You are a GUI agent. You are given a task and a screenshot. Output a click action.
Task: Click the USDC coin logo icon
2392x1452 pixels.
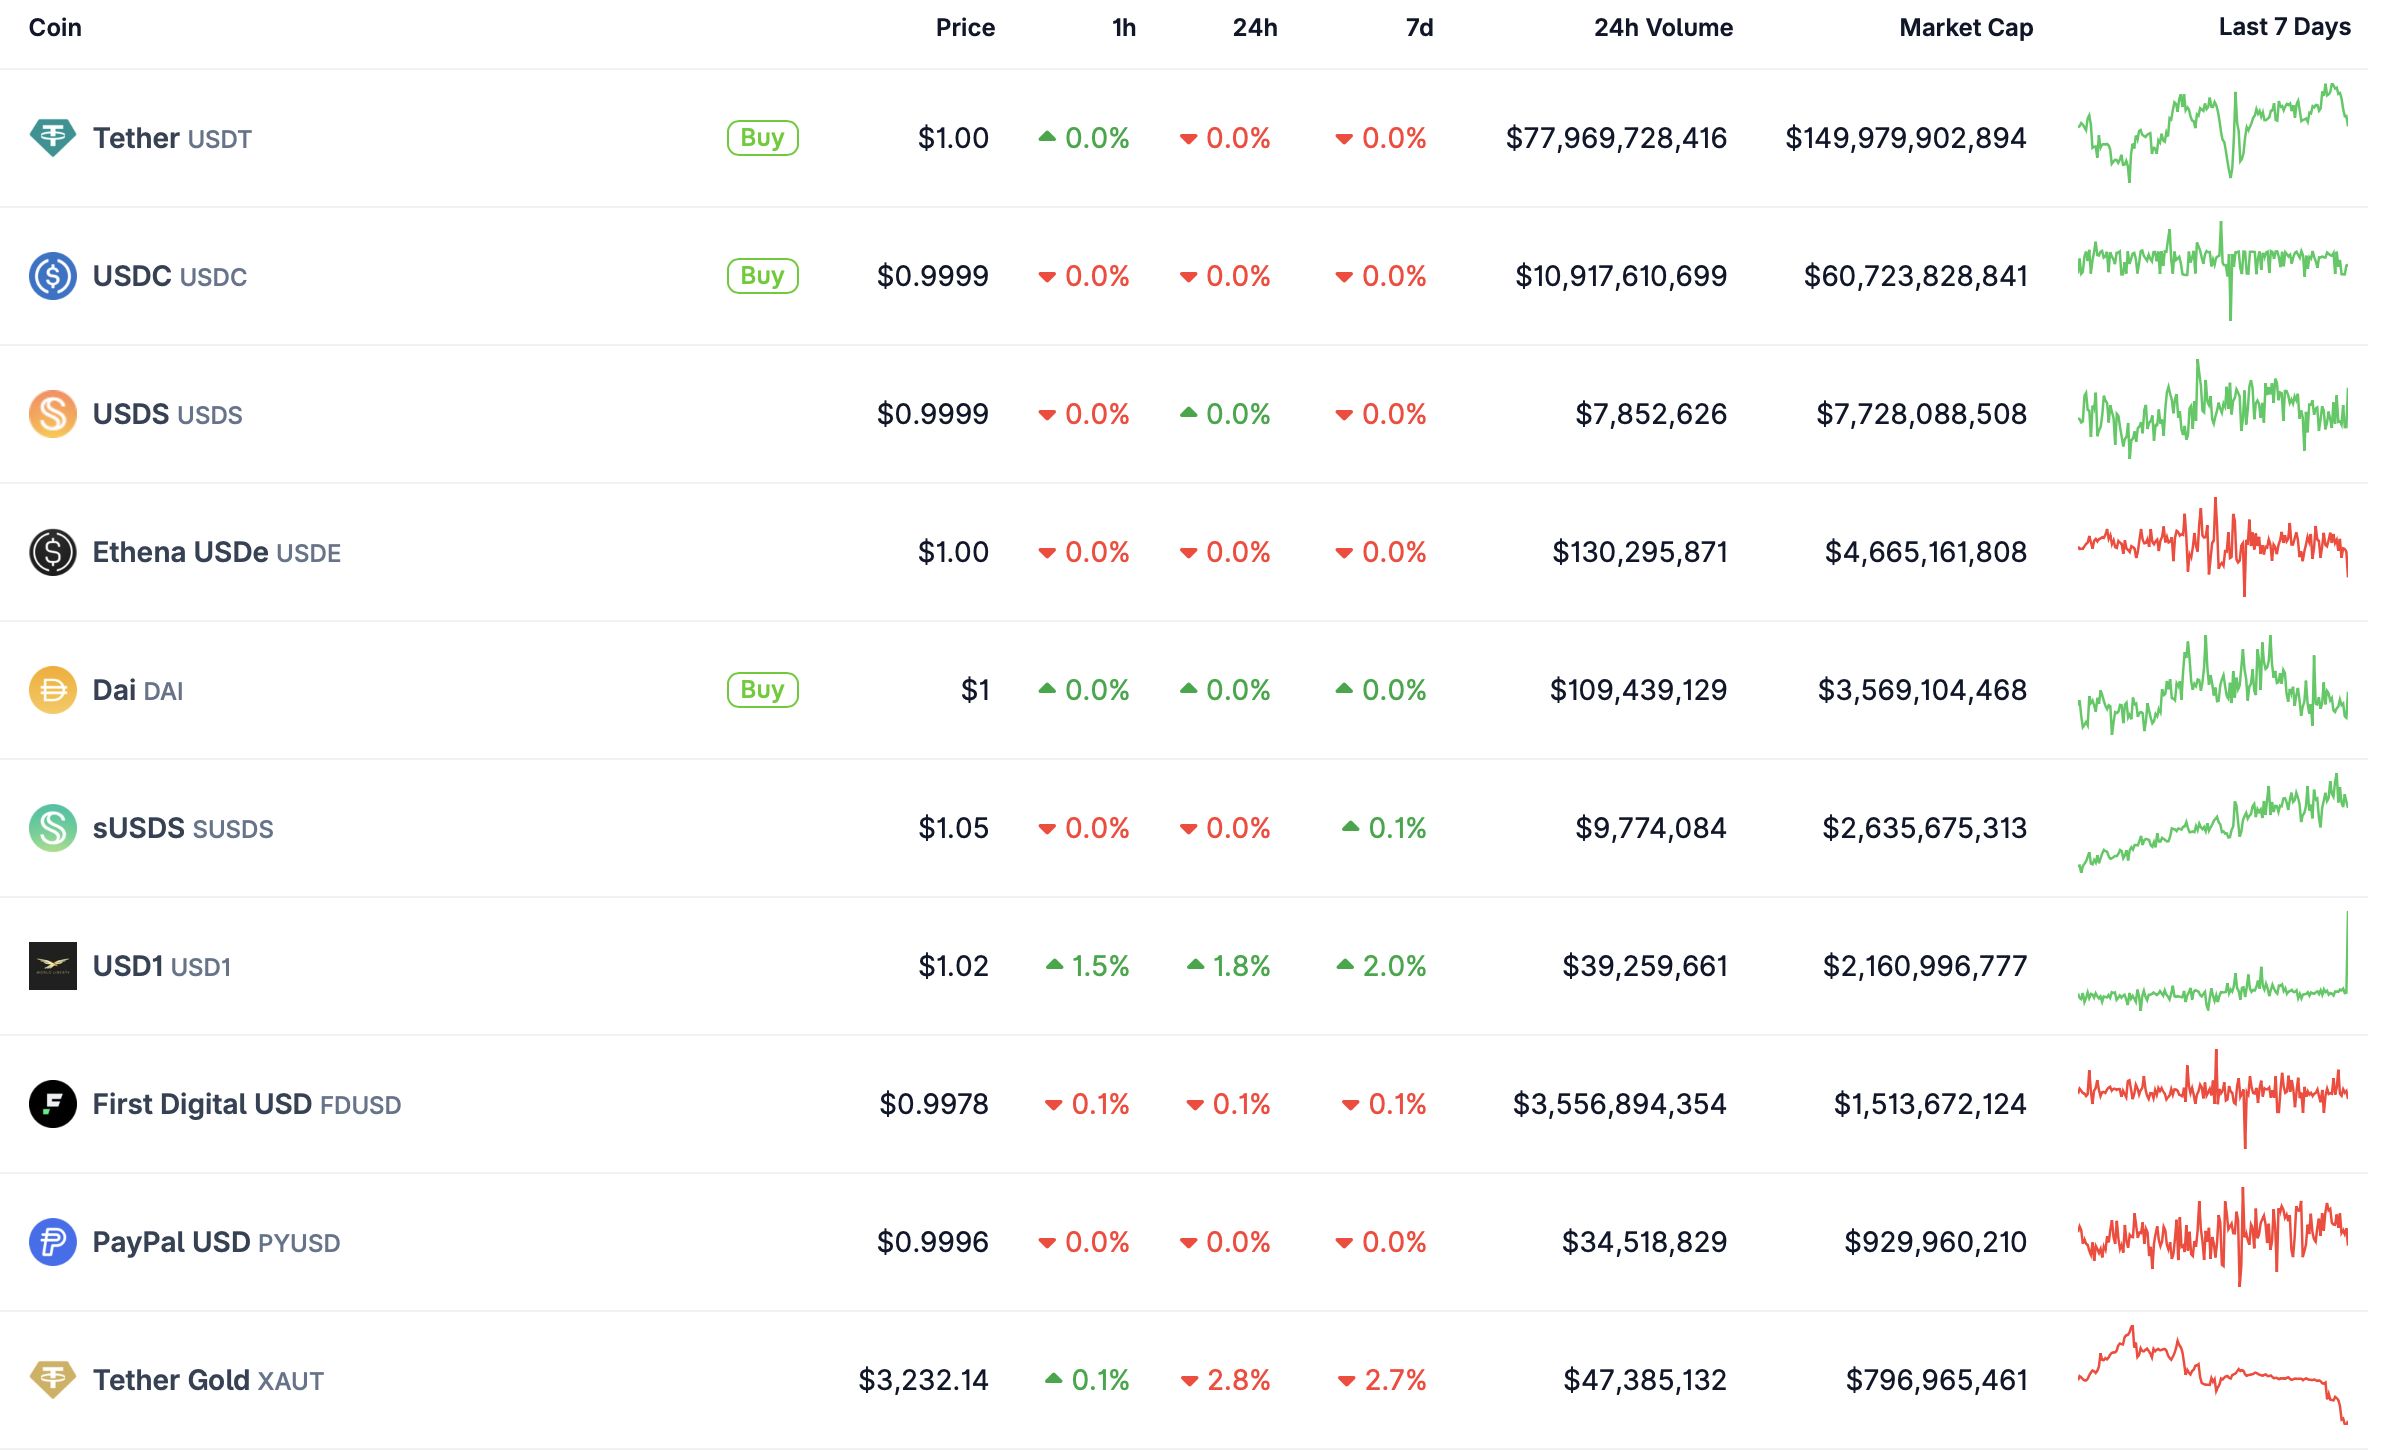click(52, 276)
